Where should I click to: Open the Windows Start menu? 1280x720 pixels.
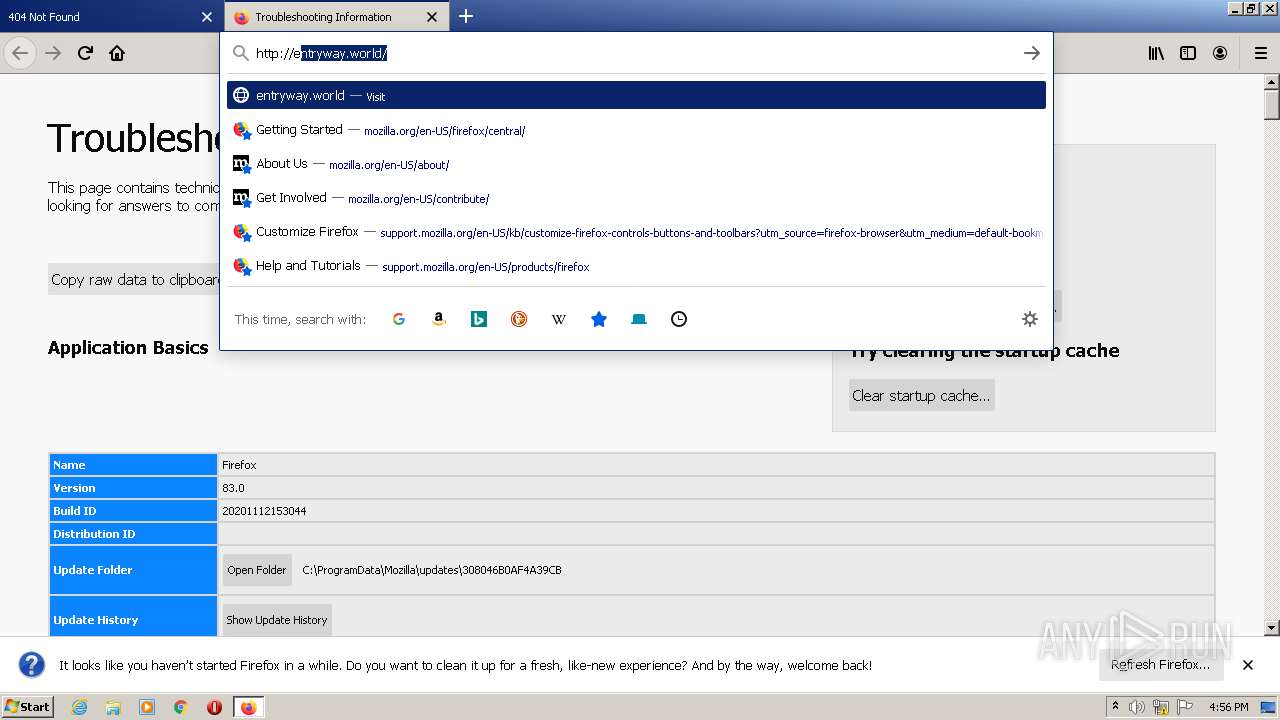(28, 706)
